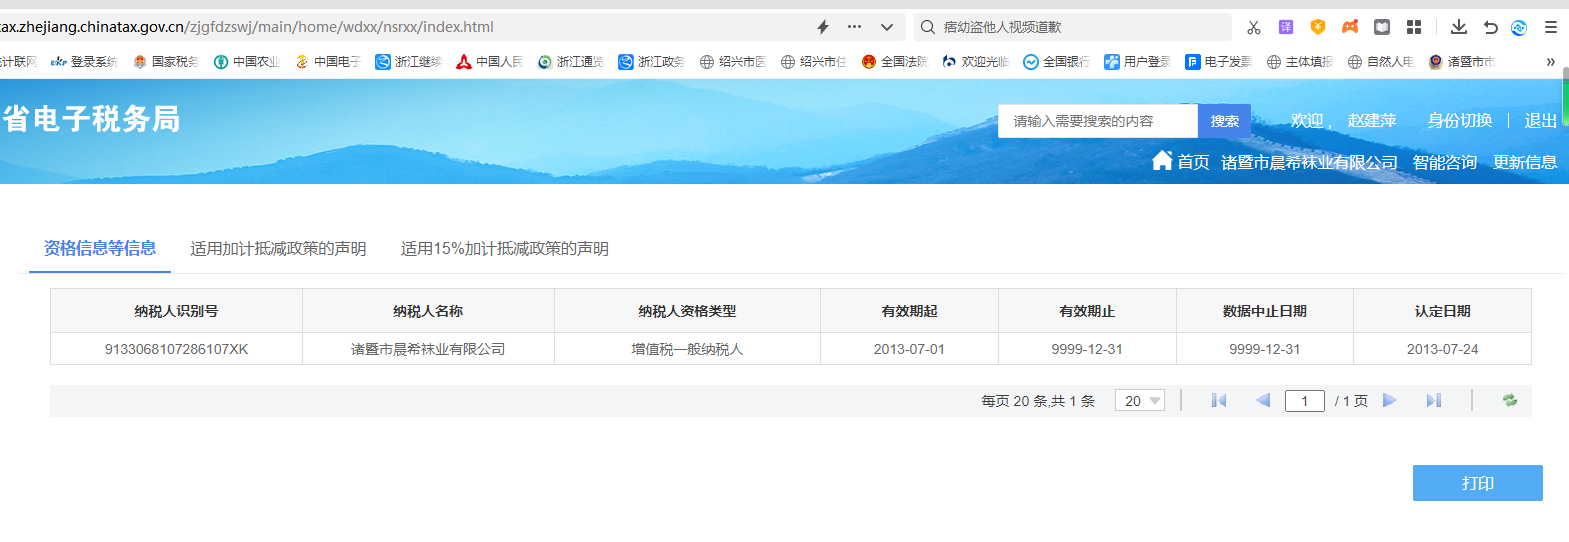1569x542 pixels.
Task: Click the green refresh table icon
Action: tap(1509, 400)
